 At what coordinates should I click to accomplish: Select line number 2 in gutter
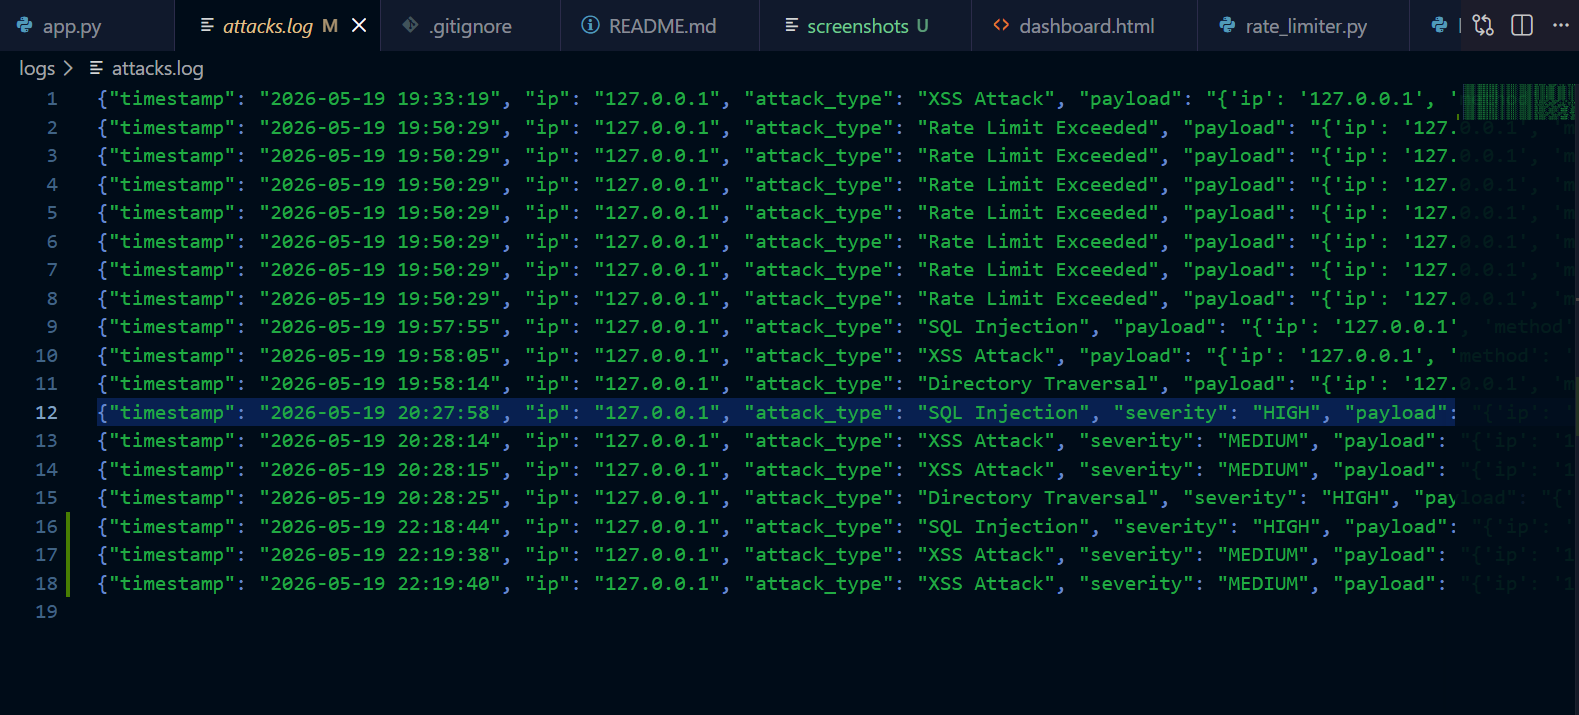52,128
